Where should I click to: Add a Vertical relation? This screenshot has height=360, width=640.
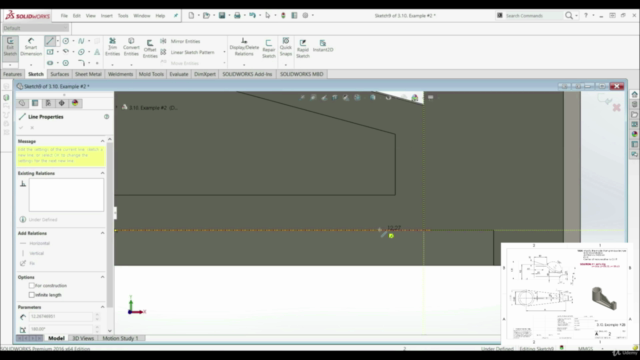pos(32,253)
